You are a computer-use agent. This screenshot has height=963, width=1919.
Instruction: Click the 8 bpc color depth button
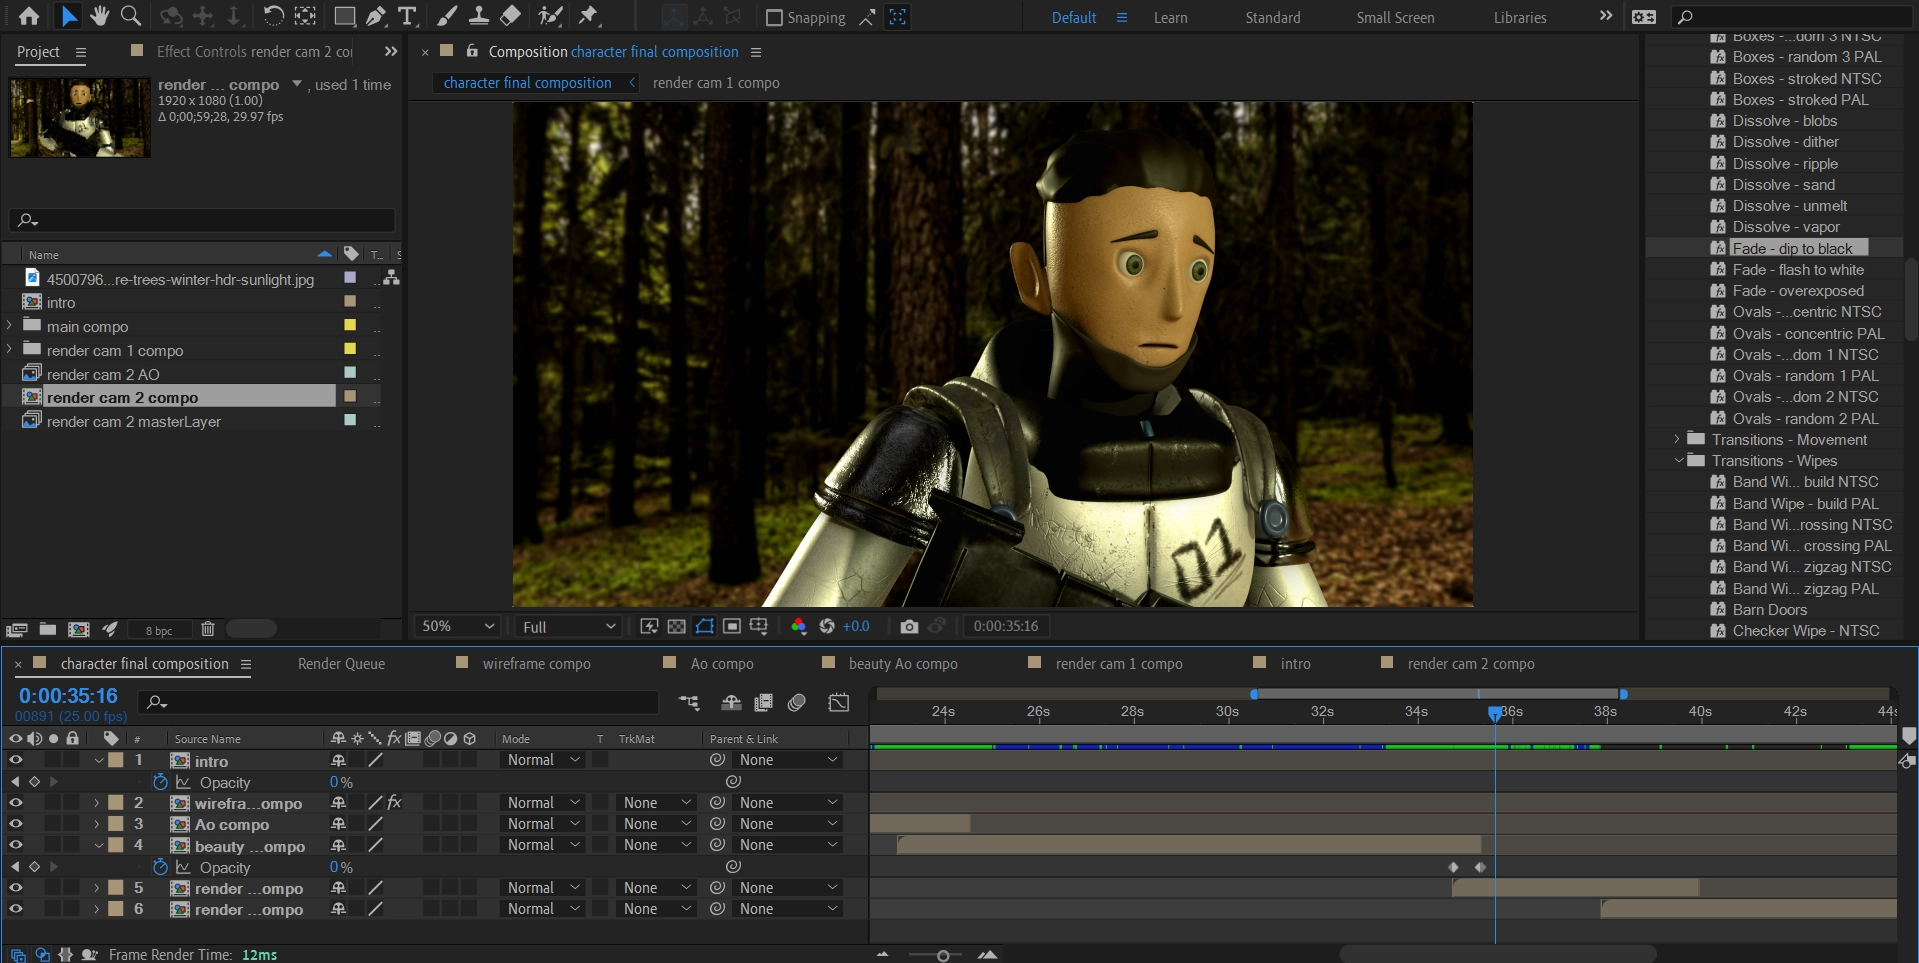[x=159, y=630]
